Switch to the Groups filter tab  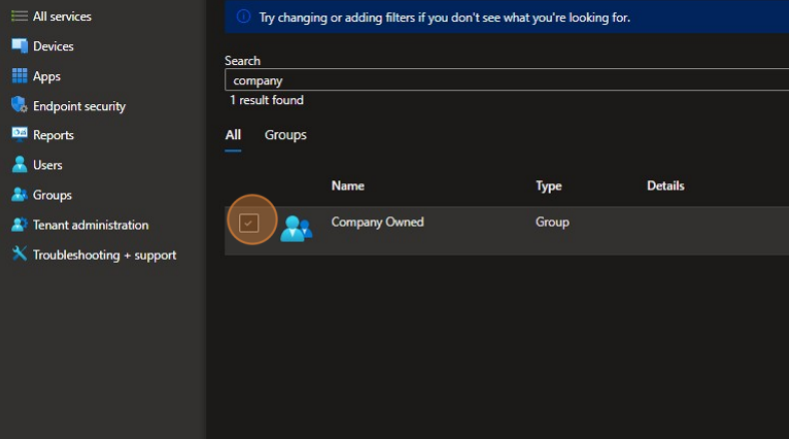[285, 135]
